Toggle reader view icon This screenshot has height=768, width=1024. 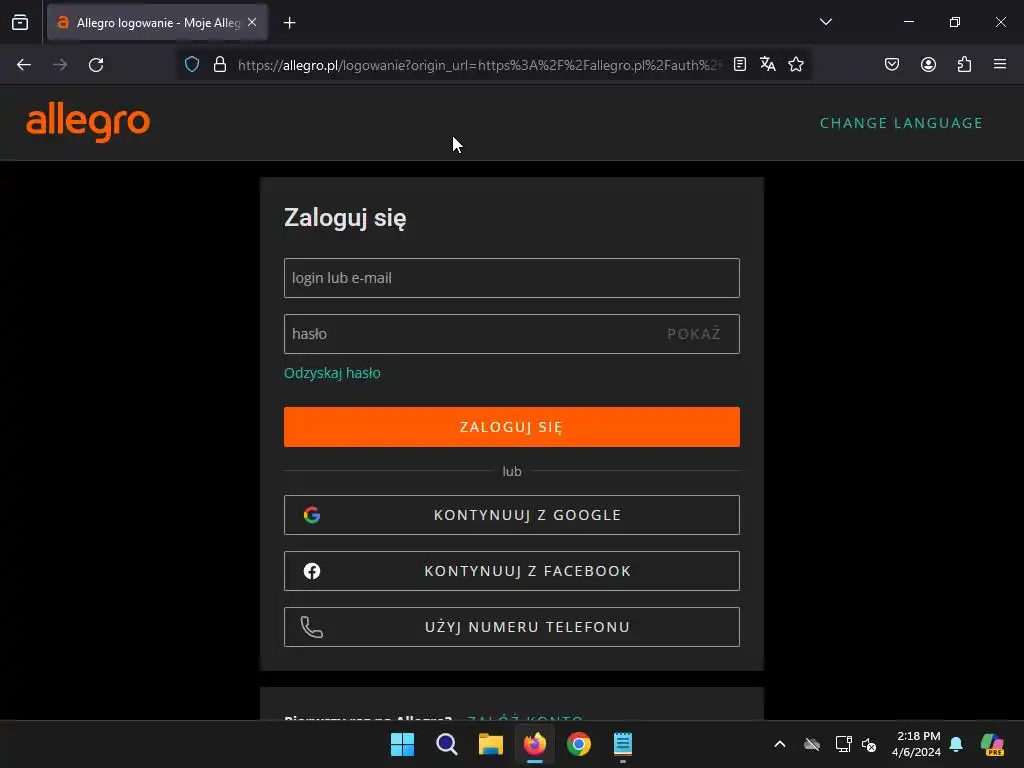[x=739, y=64]
